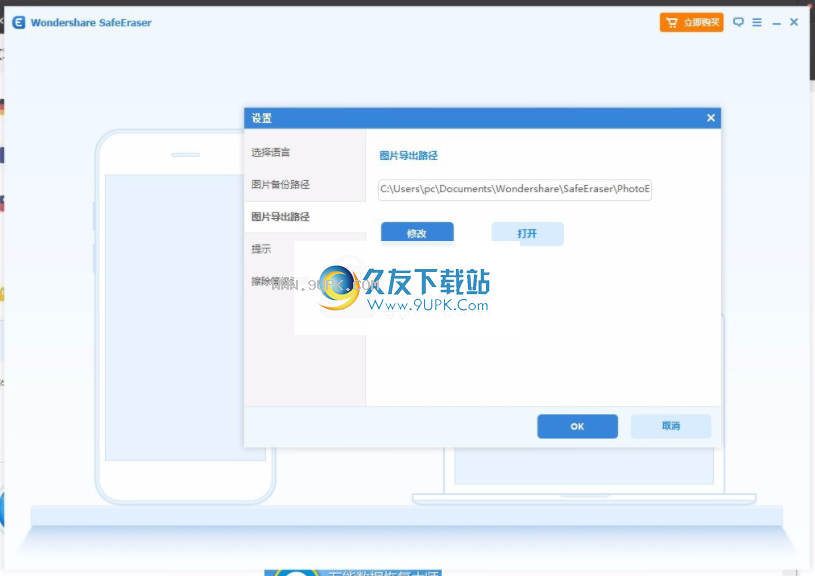Open the feedback chat bubble icon
This screenshot has width=815, height=576.
click(x=738, y=22)
